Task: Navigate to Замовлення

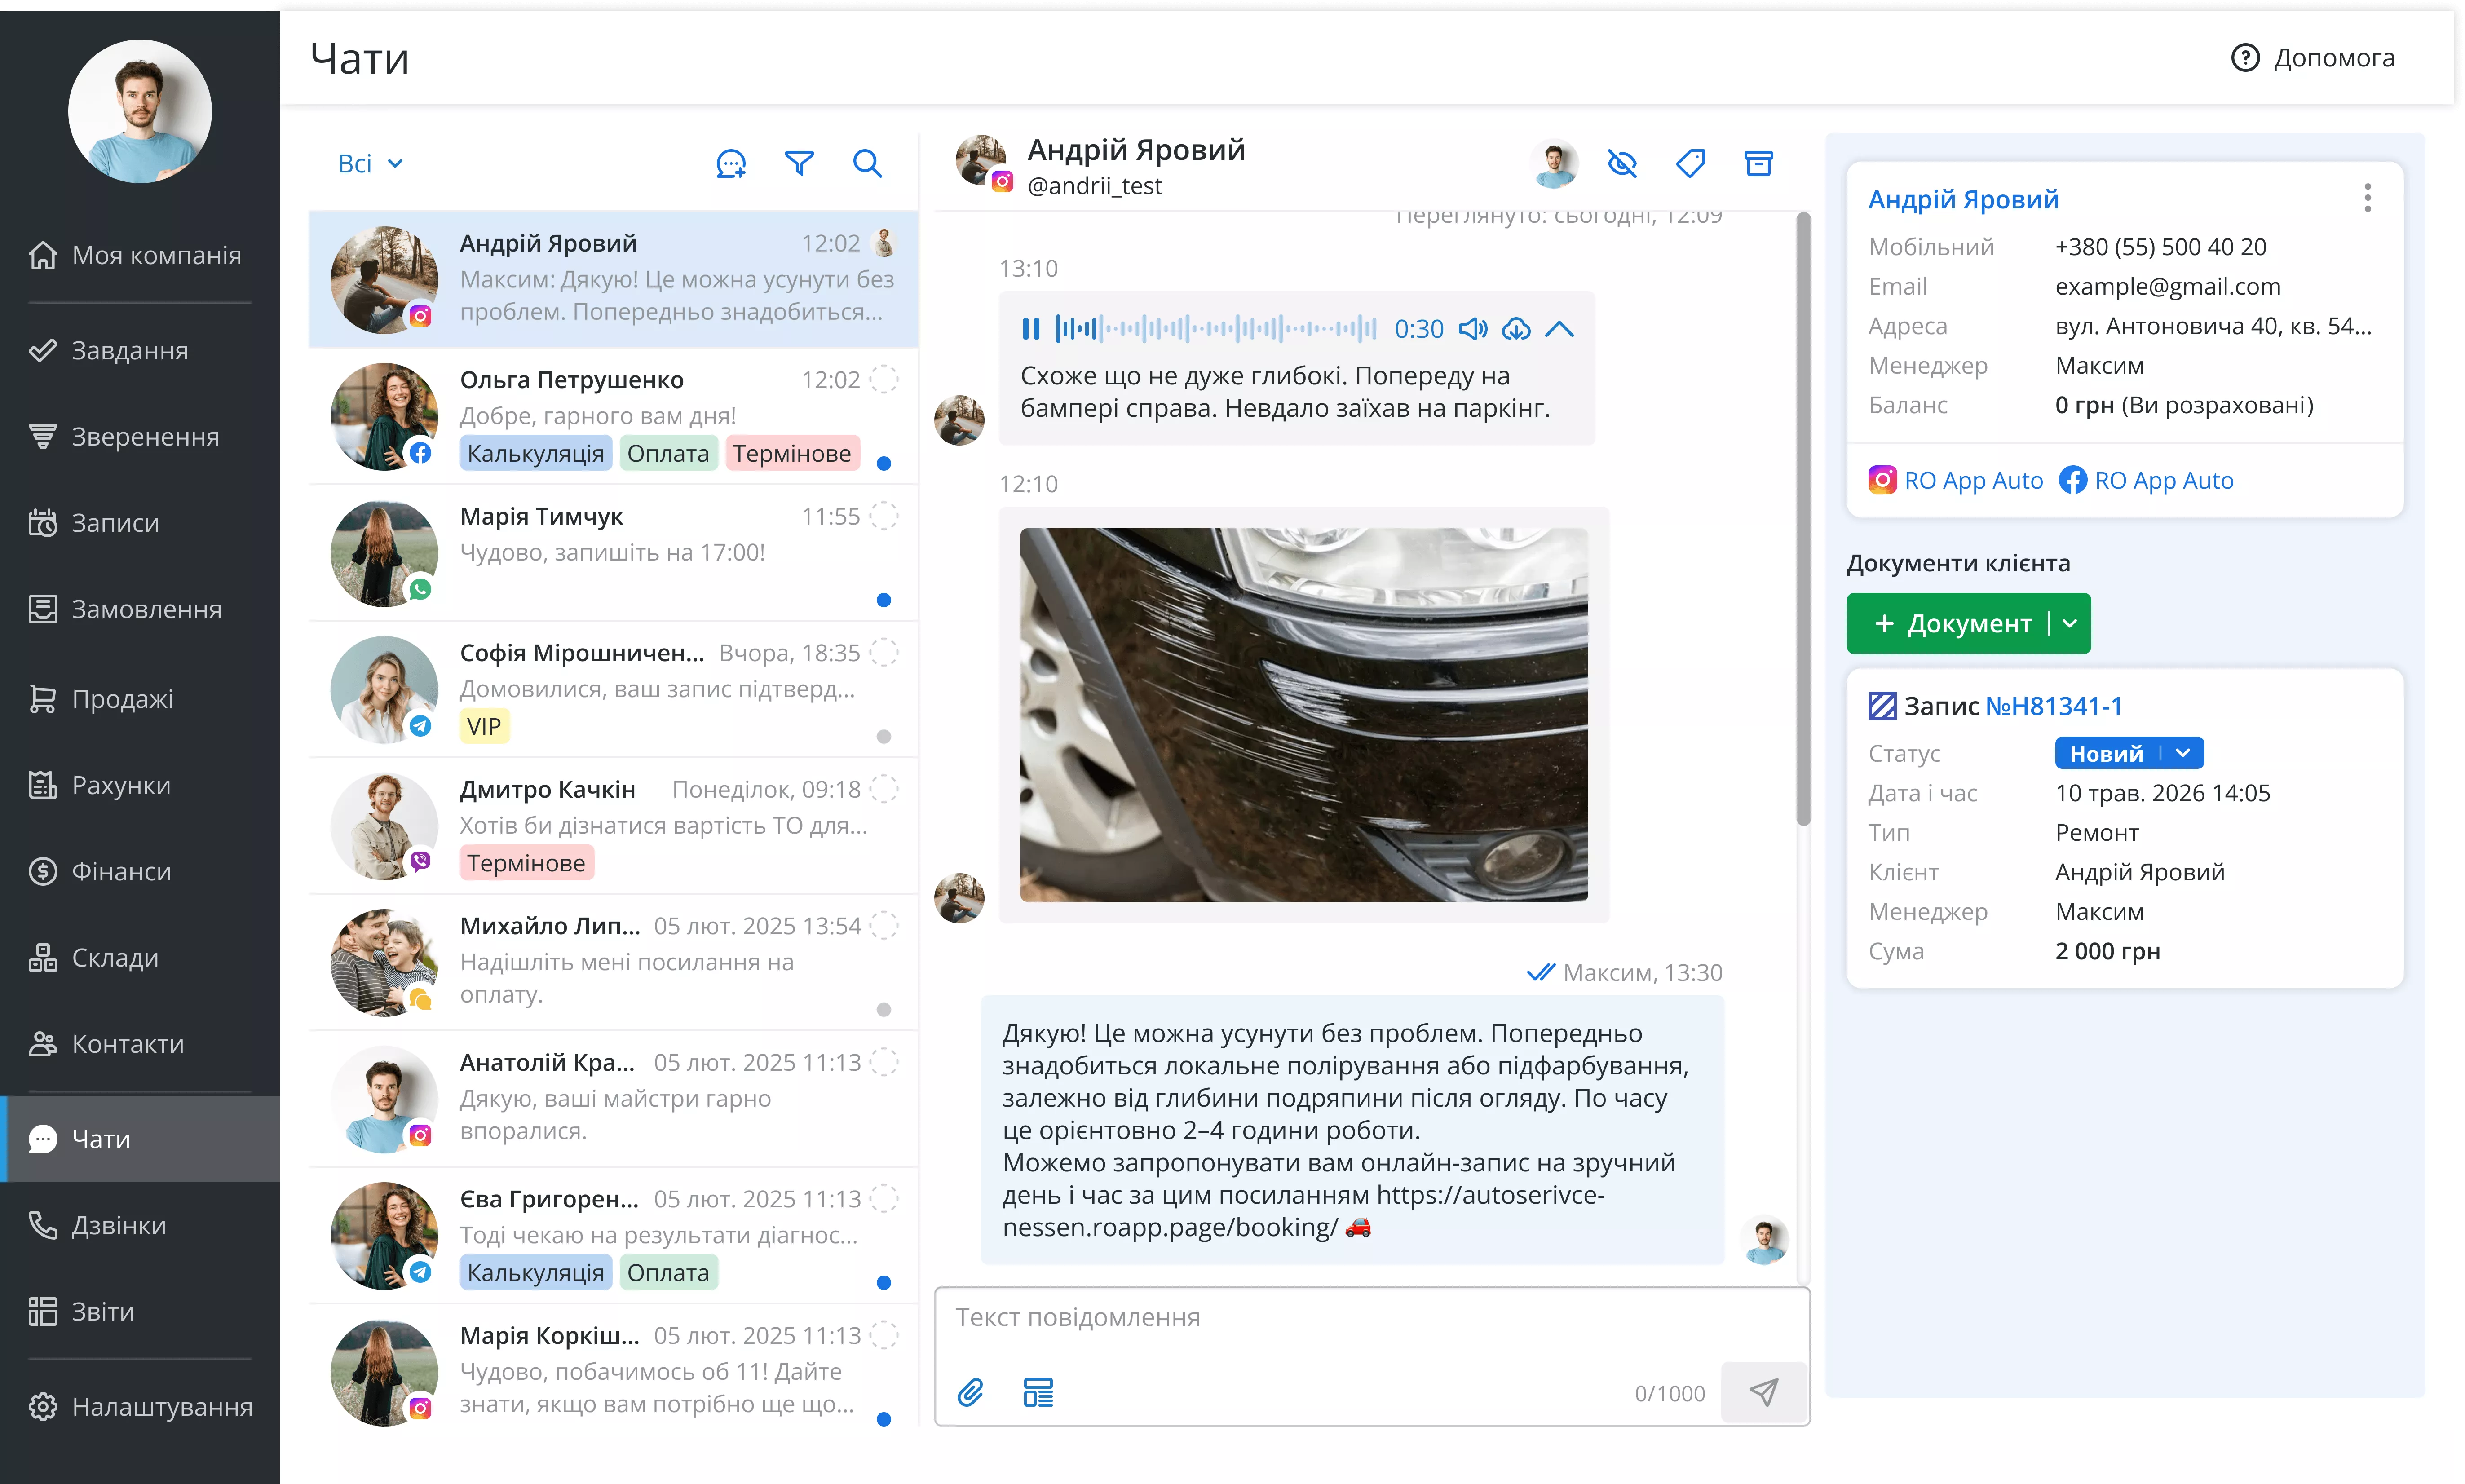Action: pos(140,609)
